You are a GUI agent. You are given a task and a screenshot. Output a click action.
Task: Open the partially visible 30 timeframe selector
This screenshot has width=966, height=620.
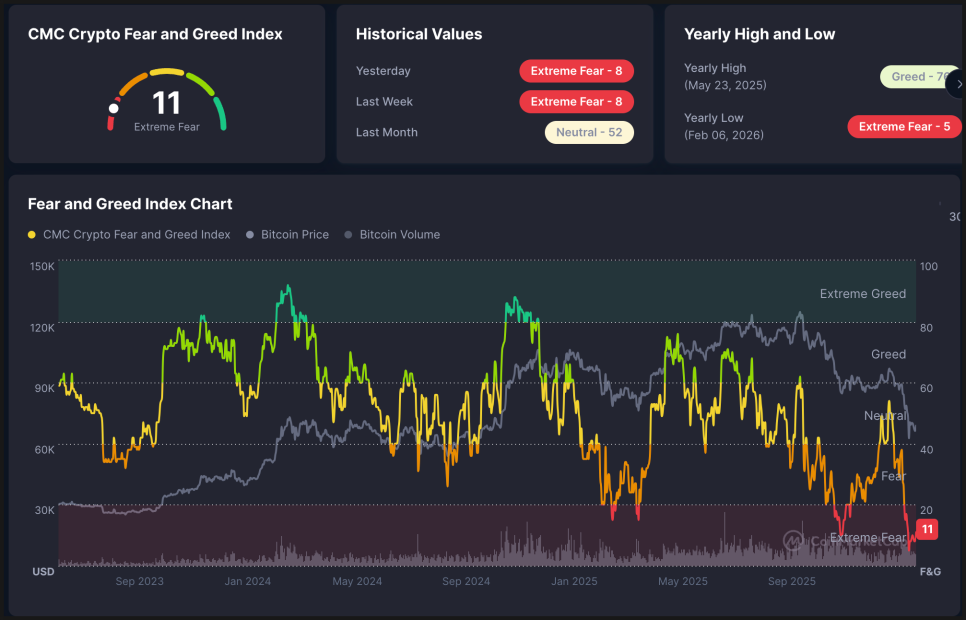point(954,217)
